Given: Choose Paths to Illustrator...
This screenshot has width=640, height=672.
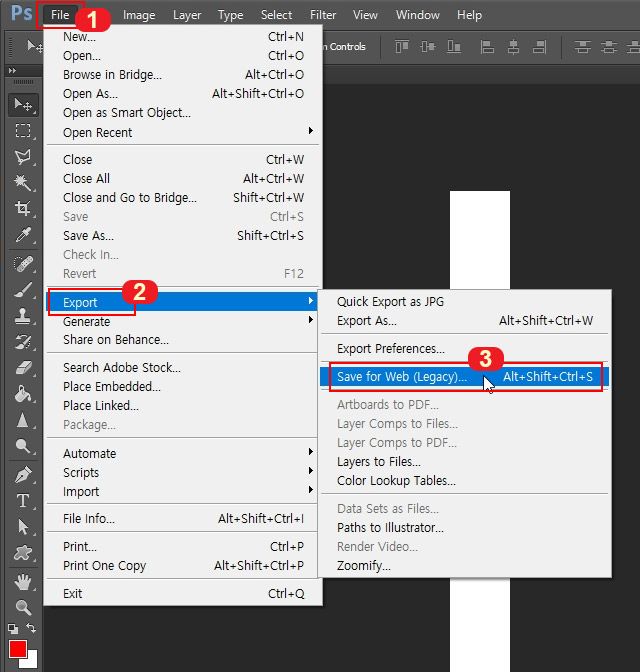Looking at the screenshot, I should pos(465,528).
